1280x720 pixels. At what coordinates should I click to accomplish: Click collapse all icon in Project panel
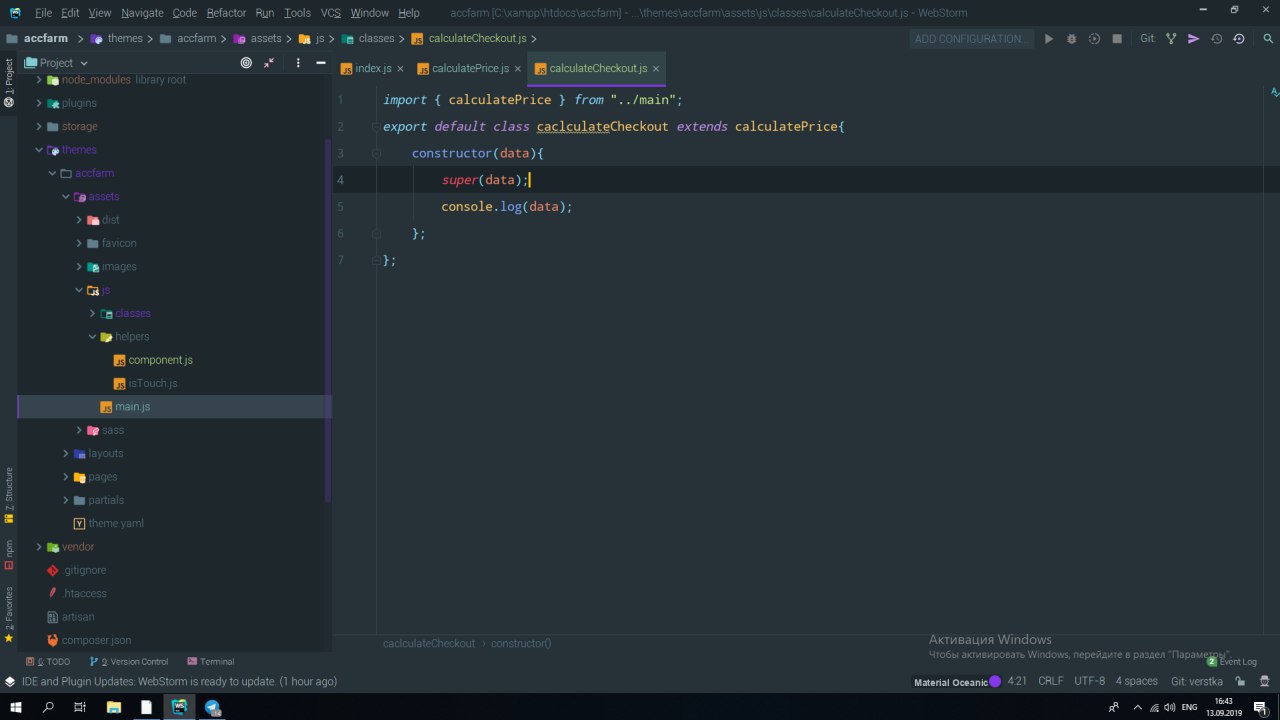269,62
